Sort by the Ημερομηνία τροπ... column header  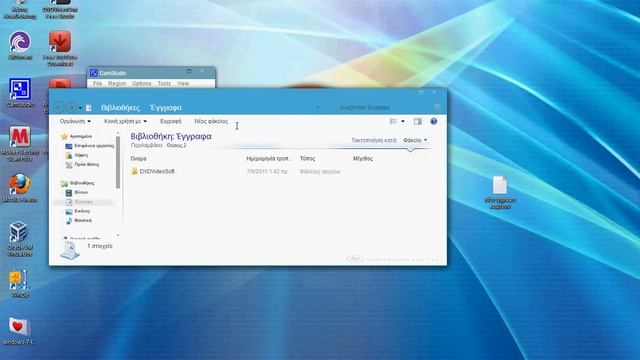(x=269, y=158)
